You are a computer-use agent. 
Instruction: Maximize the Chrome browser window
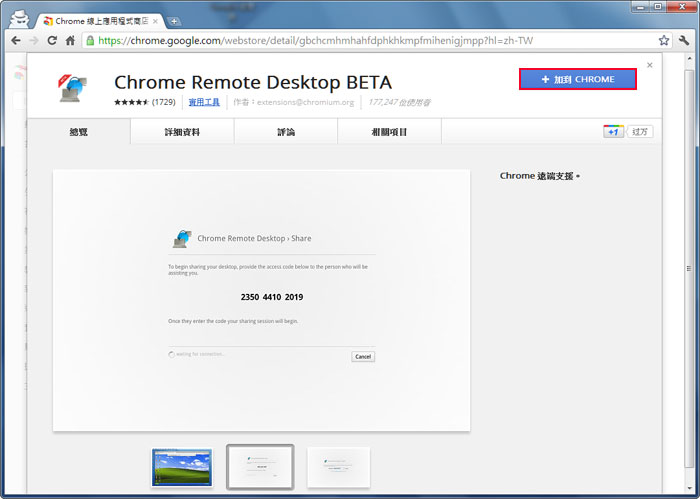[658, 7]
